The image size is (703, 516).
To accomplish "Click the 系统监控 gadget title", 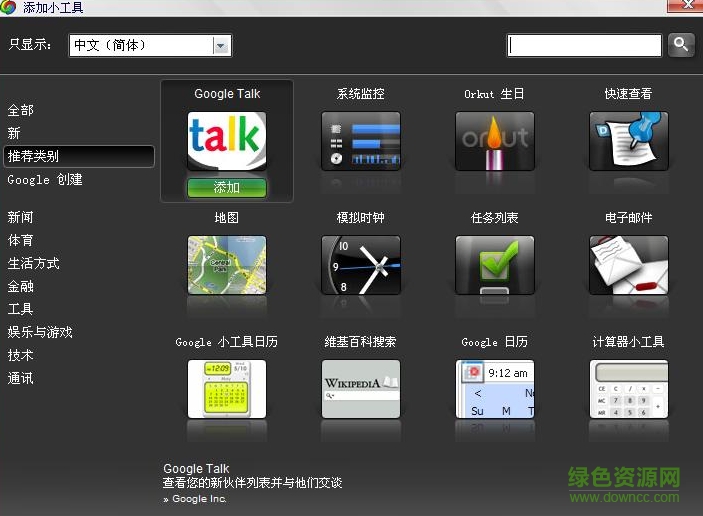I will pyautogui.click(x=360, y=94).
